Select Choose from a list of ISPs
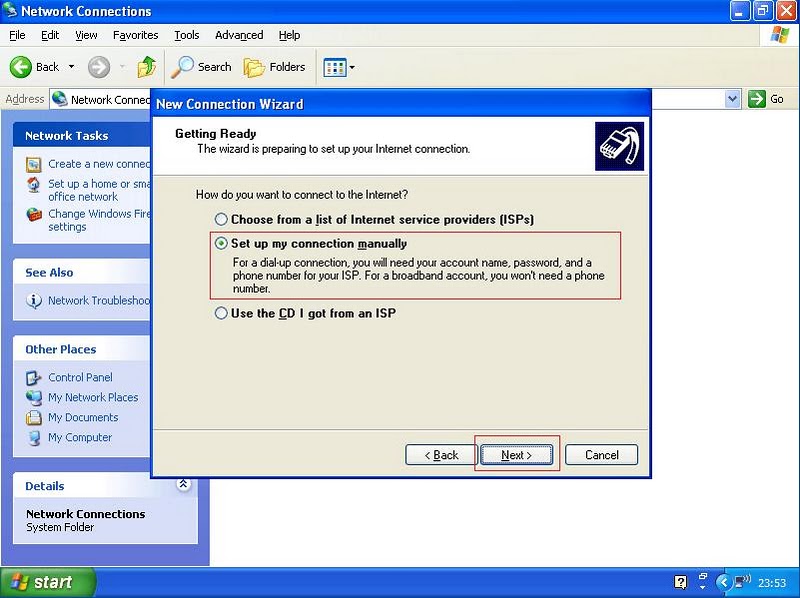800x598 pixels. click(x=221, y=219)
